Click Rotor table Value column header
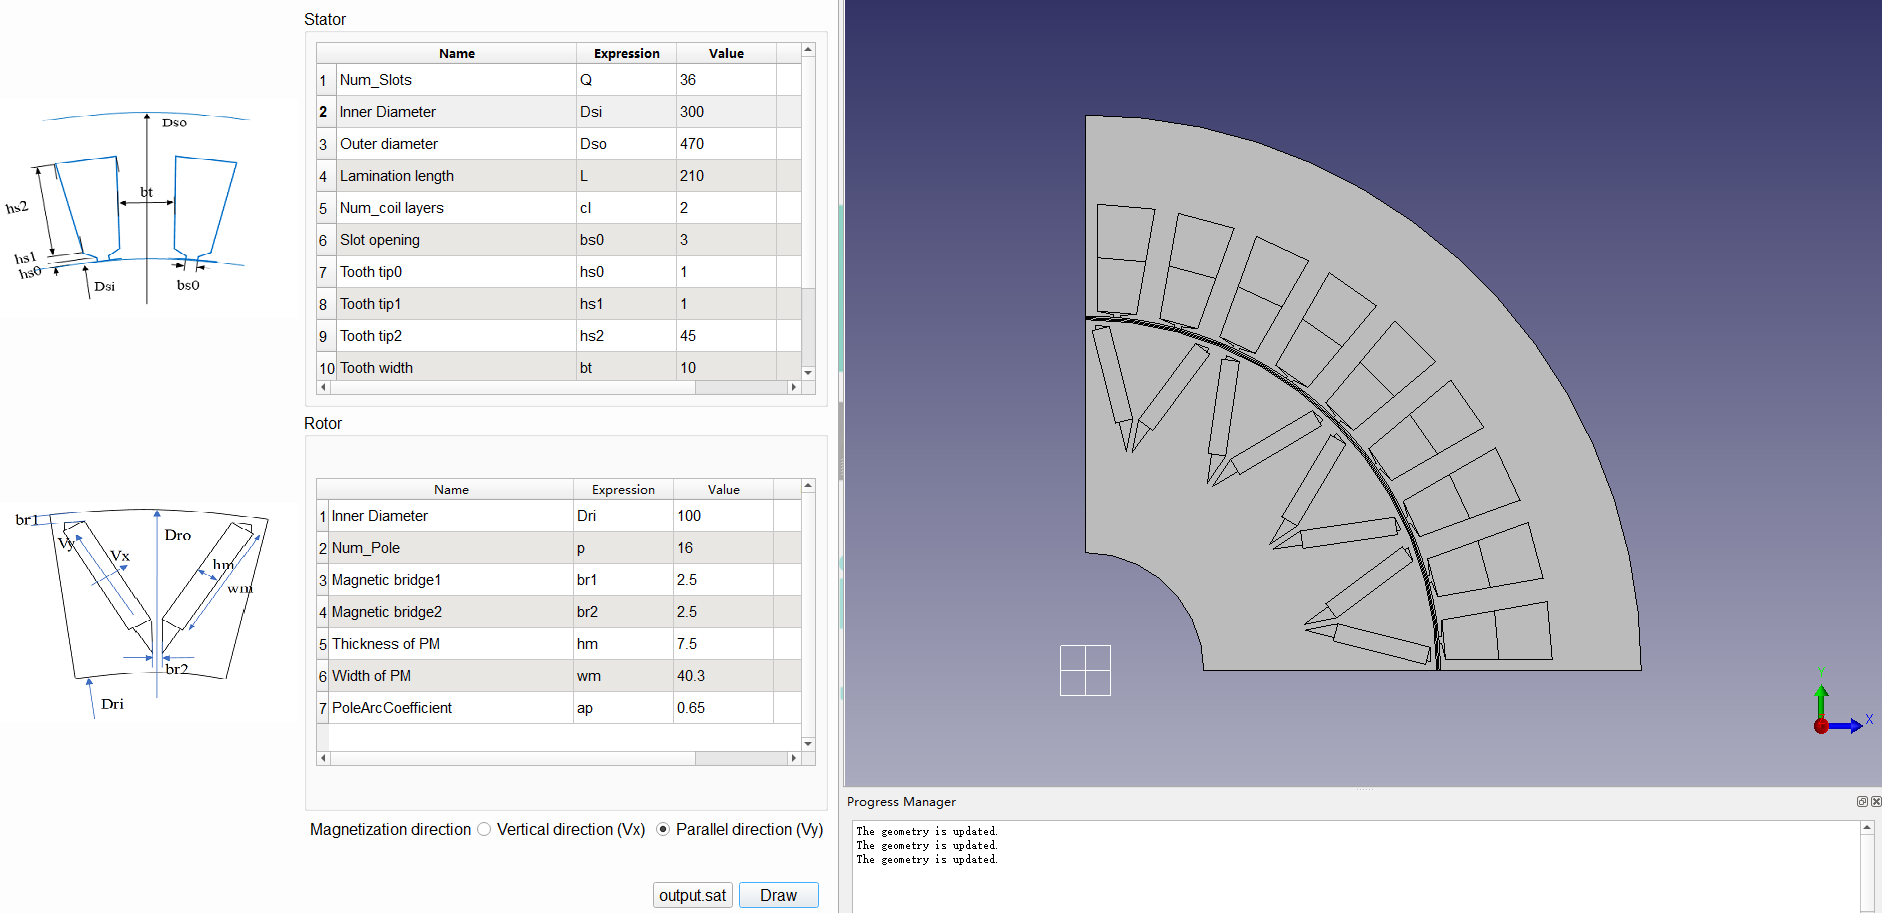 724,489
